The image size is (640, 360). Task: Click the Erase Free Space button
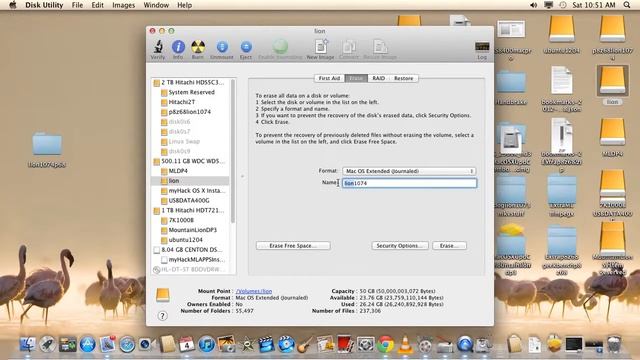click(293, 246)
